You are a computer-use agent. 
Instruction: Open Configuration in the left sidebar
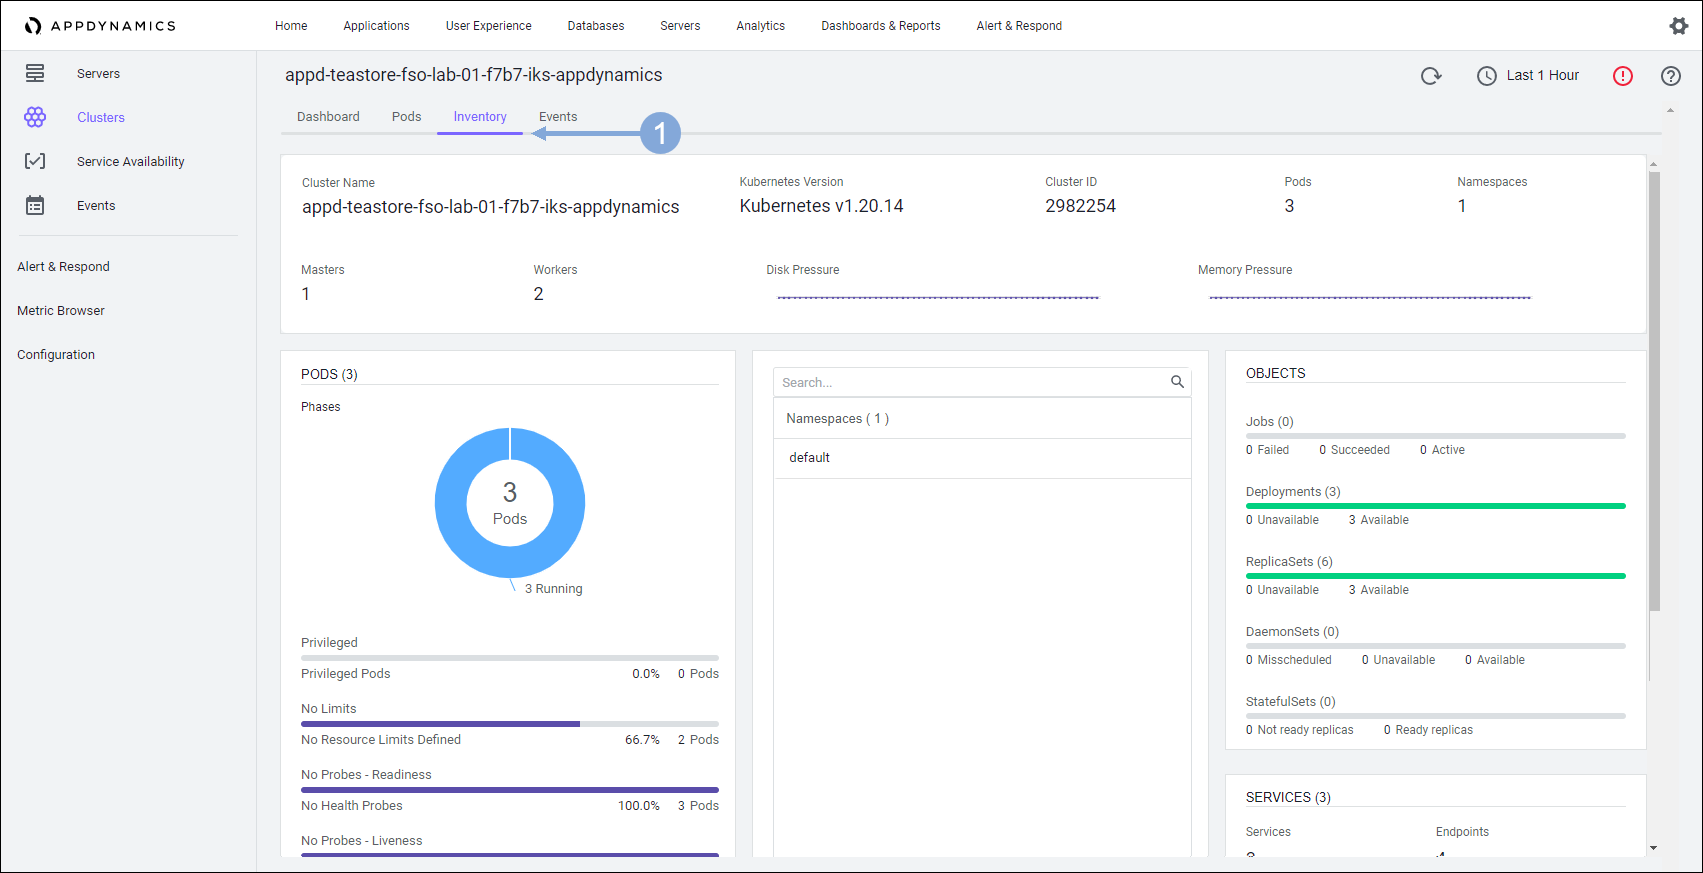tap(56, 355)
